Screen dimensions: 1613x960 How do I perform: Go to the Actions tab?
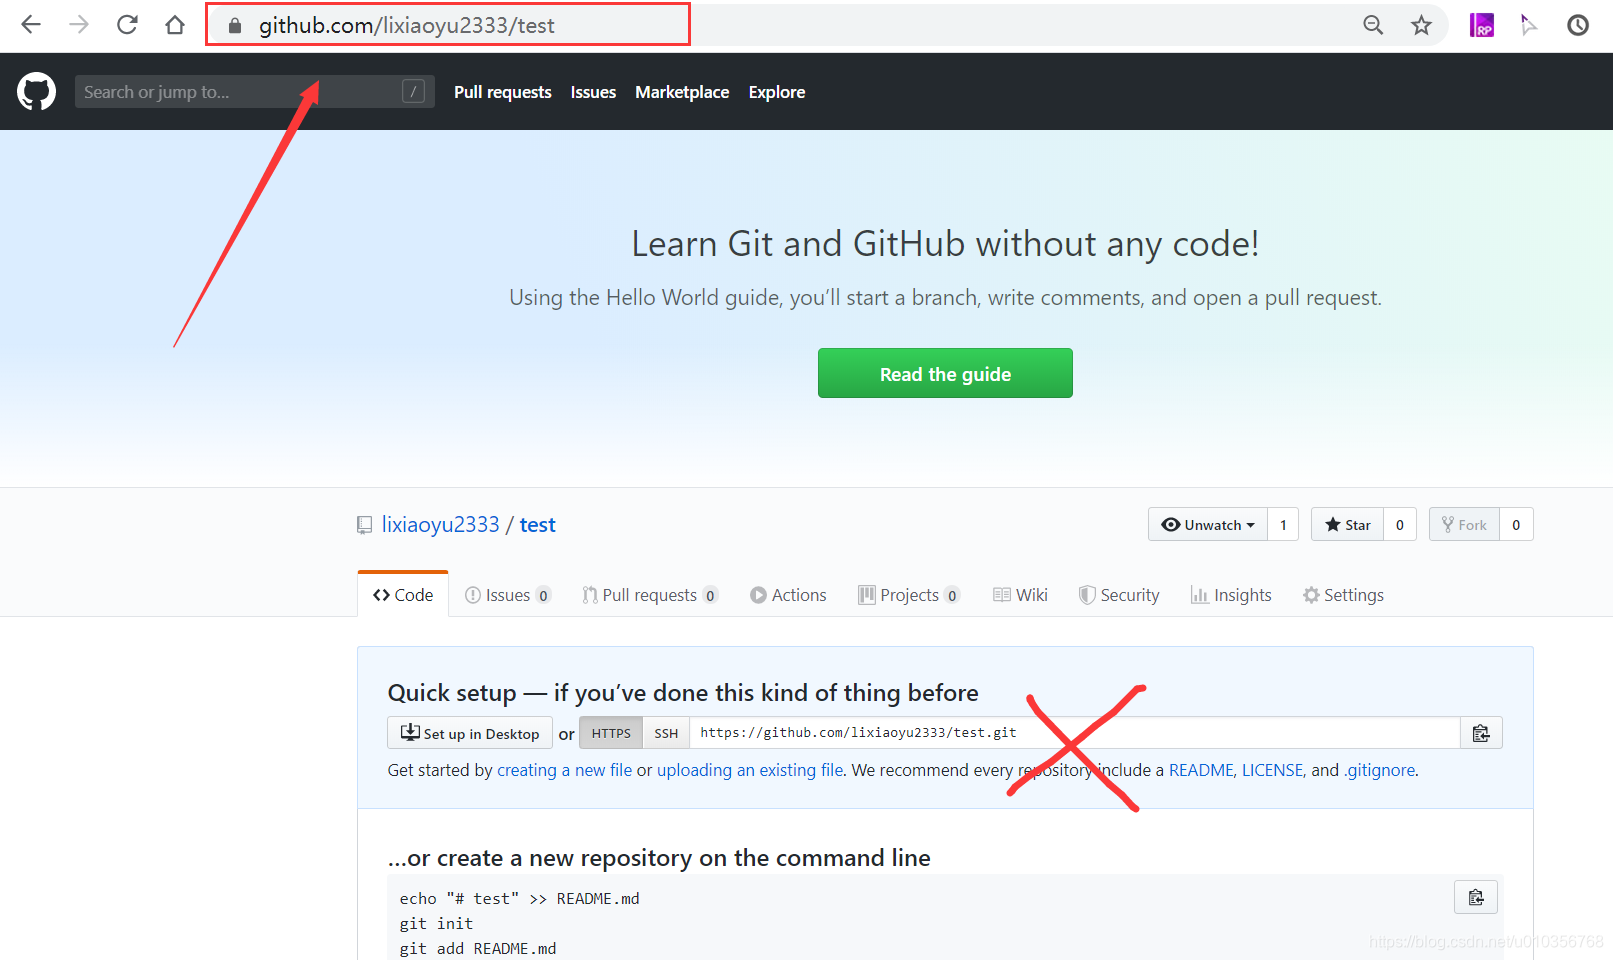coord(788,595)
